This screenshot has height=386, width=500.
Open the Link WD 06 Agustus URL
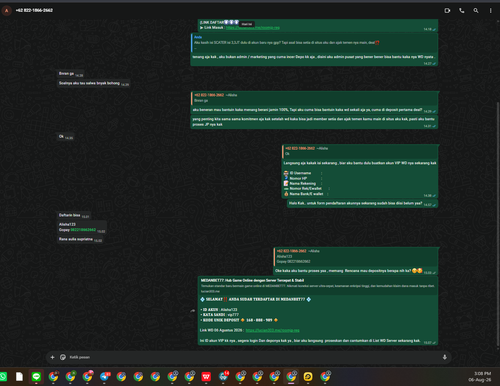tap(272, 330)
